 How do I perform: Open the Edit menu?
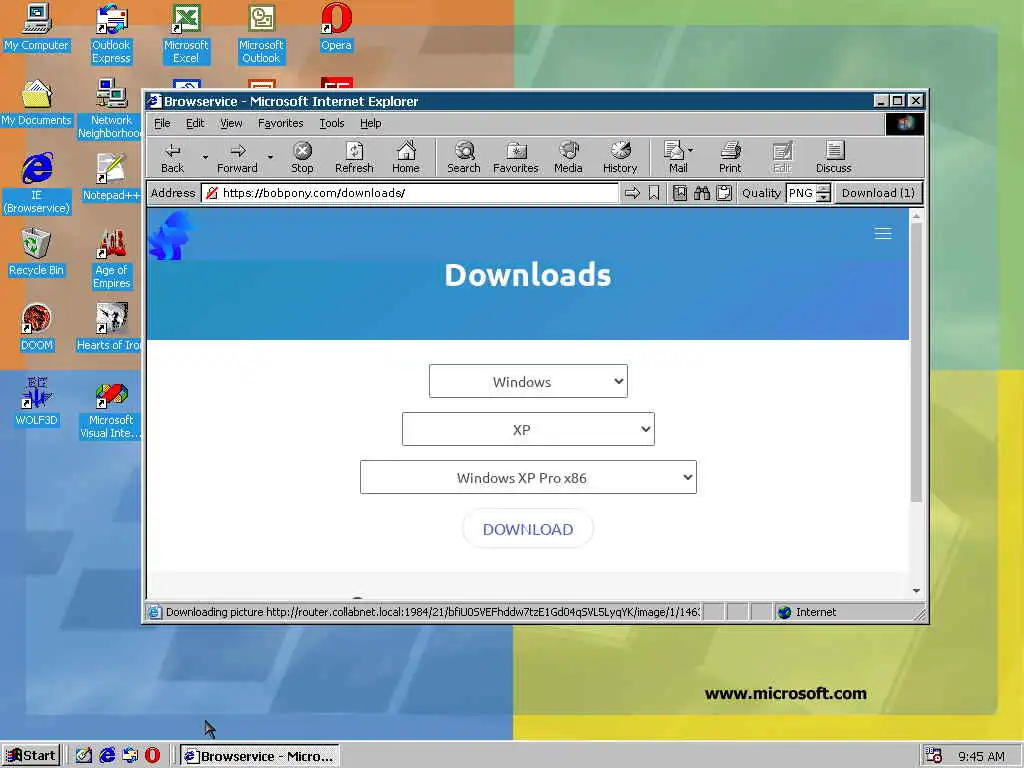[x=195, y=123]
